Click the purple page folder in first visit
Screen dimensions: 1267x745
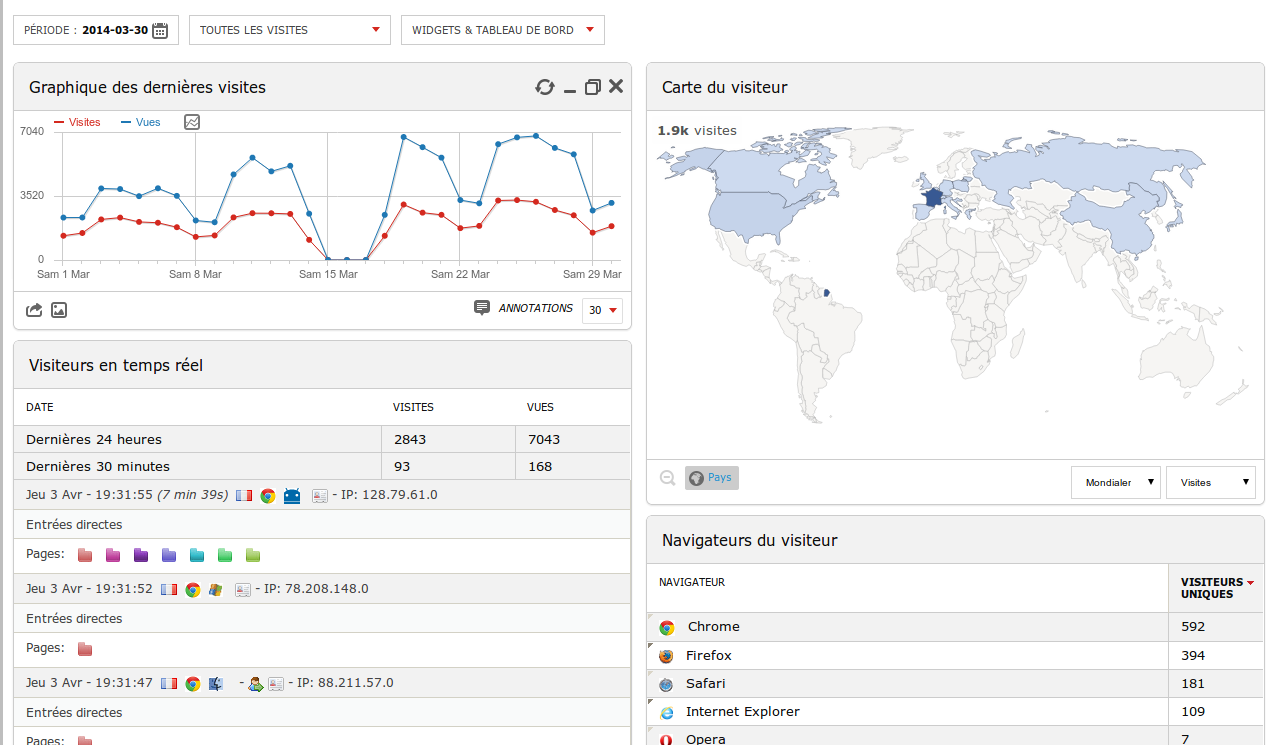(141, 555)
